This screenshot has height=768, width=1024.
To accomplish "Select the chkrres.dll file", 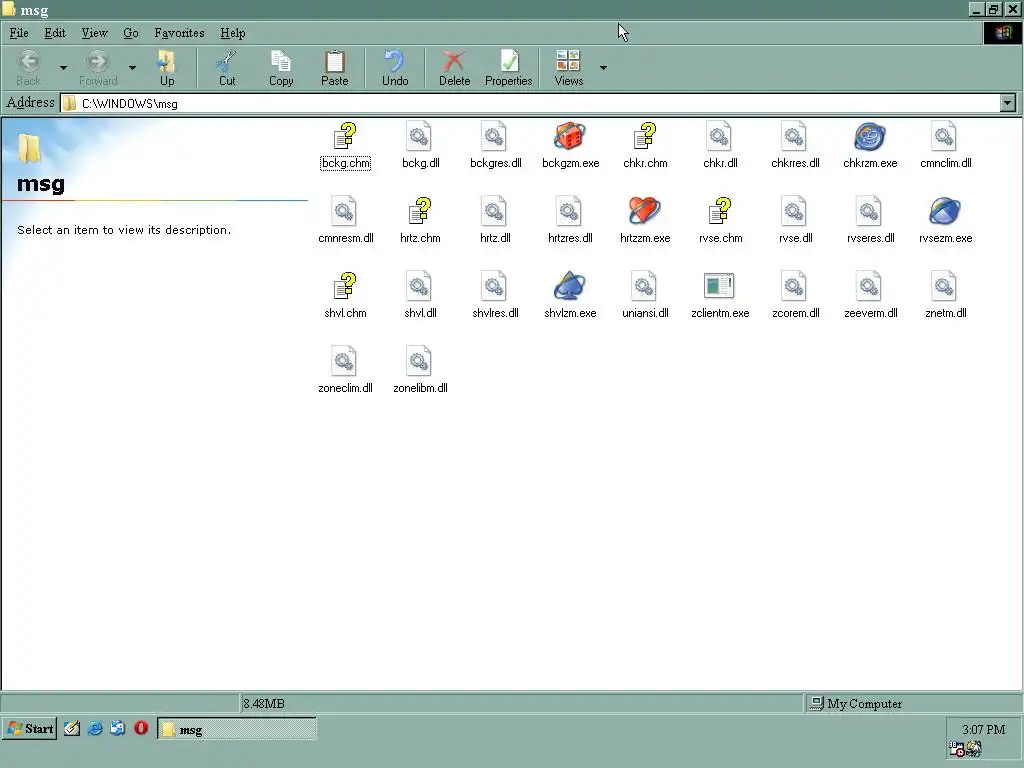I will (795, 146).
